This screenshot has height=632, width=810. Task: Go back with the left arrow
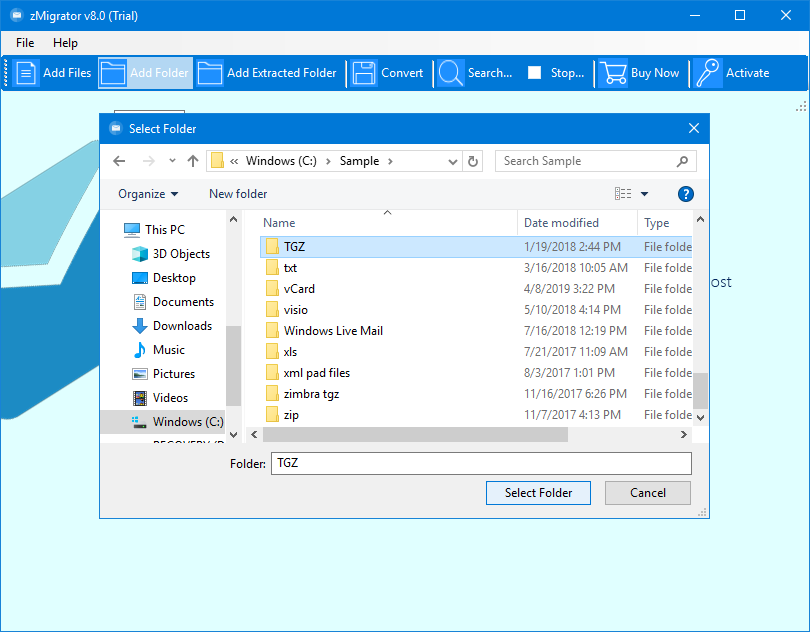pos(119,161)
